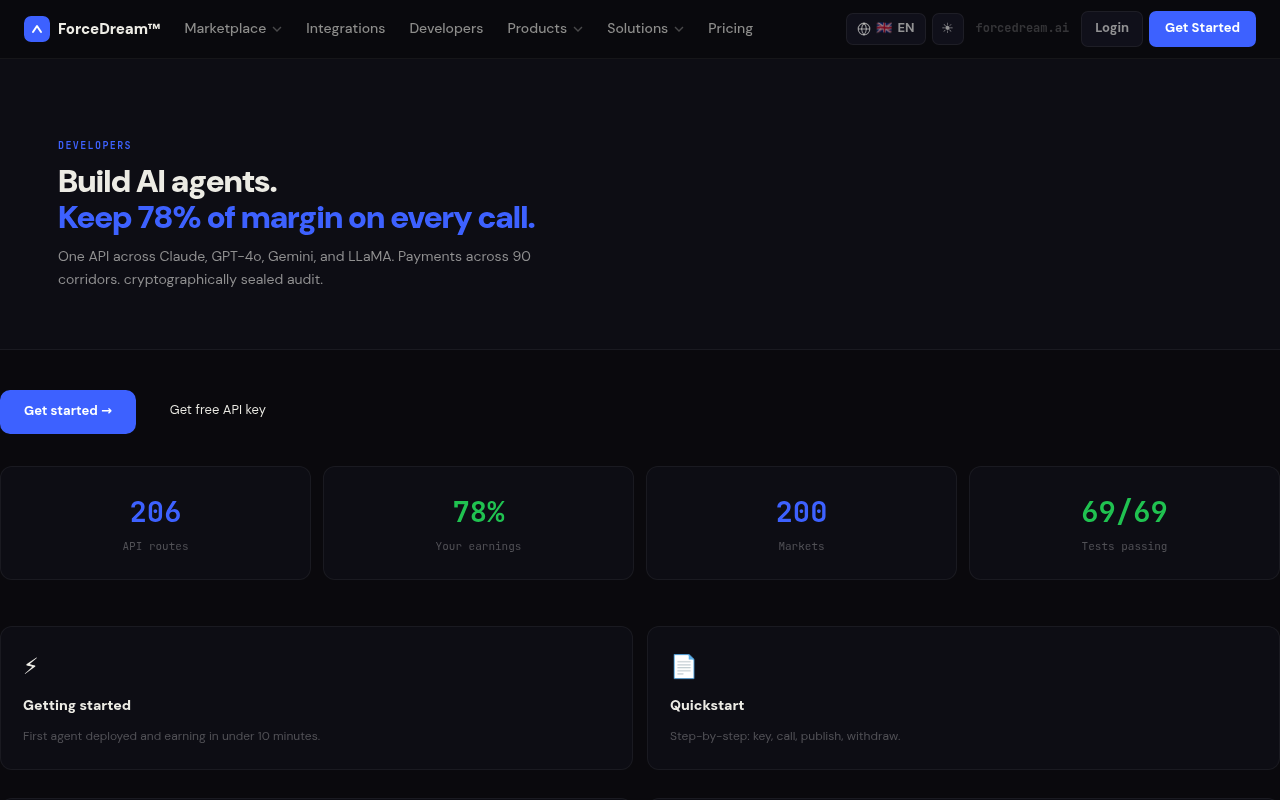Click the 69/69 Tests passing stat card
This screenshot has height=800, width=1280.
[x=1124, y=523]
